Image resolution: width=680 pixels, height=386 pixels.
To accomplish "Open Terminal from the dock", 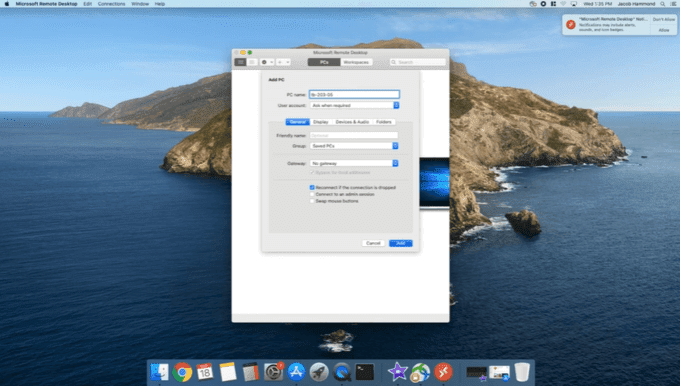I will 365,372.
